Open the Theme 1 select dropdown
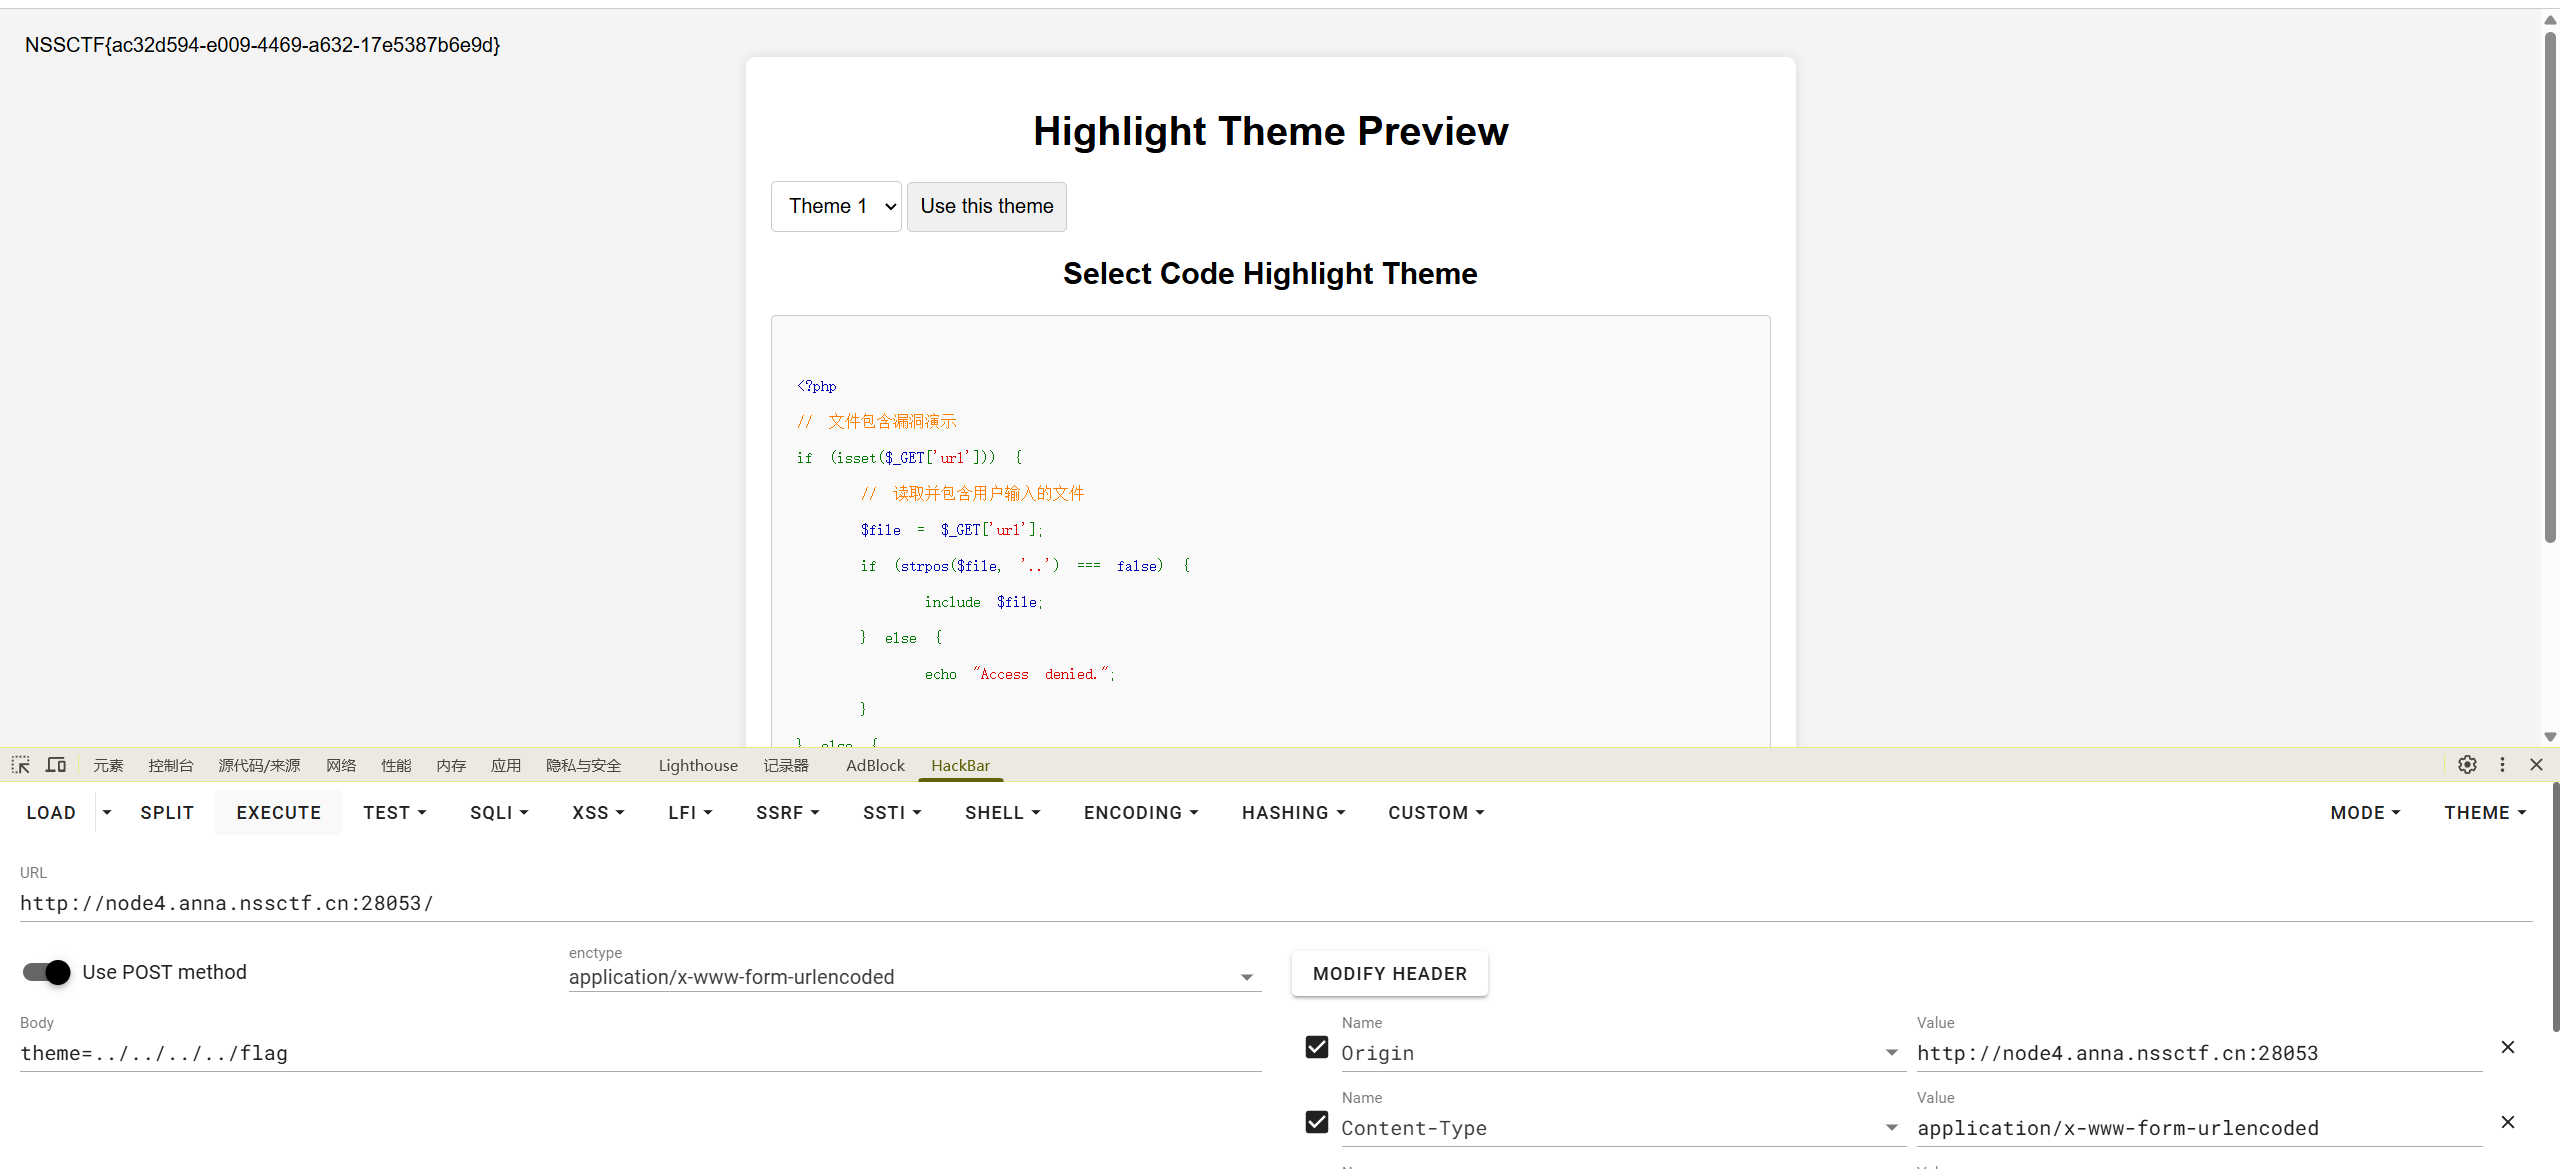This screenshot has width=2560, height=1169. tap(836, 206)
